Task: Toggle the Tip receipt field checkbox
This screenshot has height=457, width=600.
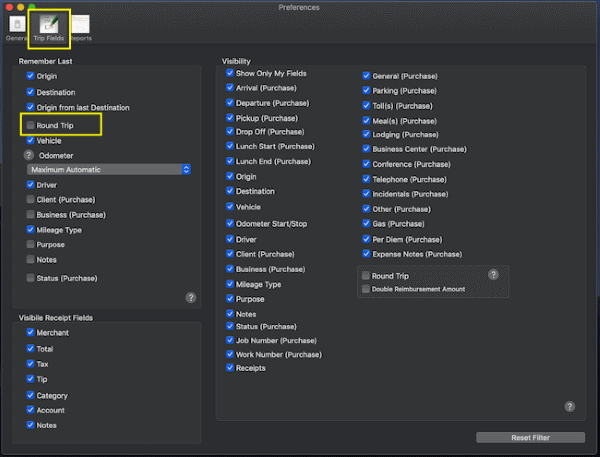Action: 30,380
